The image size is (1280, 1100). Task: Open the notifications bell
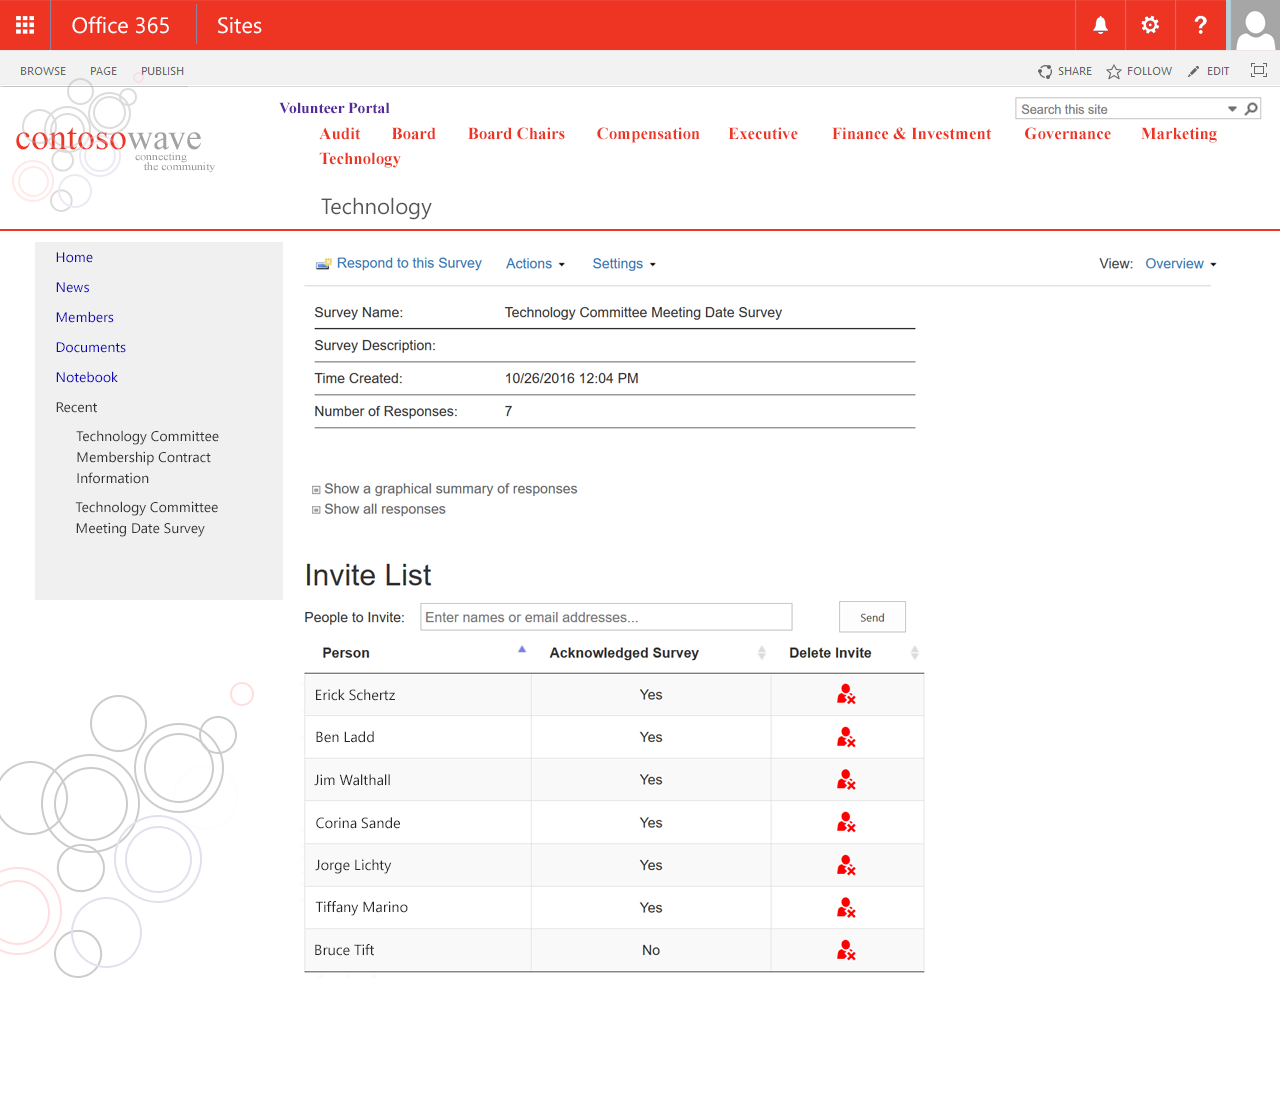1100,25
